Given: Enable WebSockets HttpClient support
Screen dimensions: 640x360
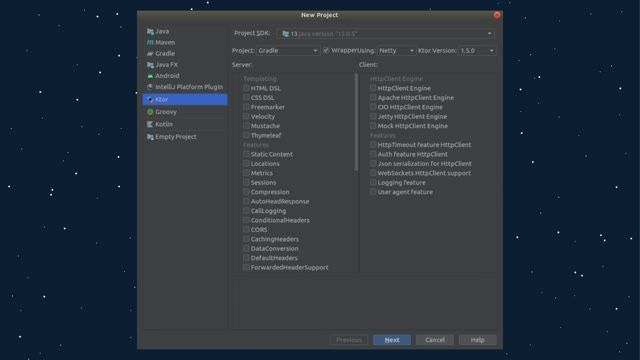Looking at the screenshot, I should (373, 173).
